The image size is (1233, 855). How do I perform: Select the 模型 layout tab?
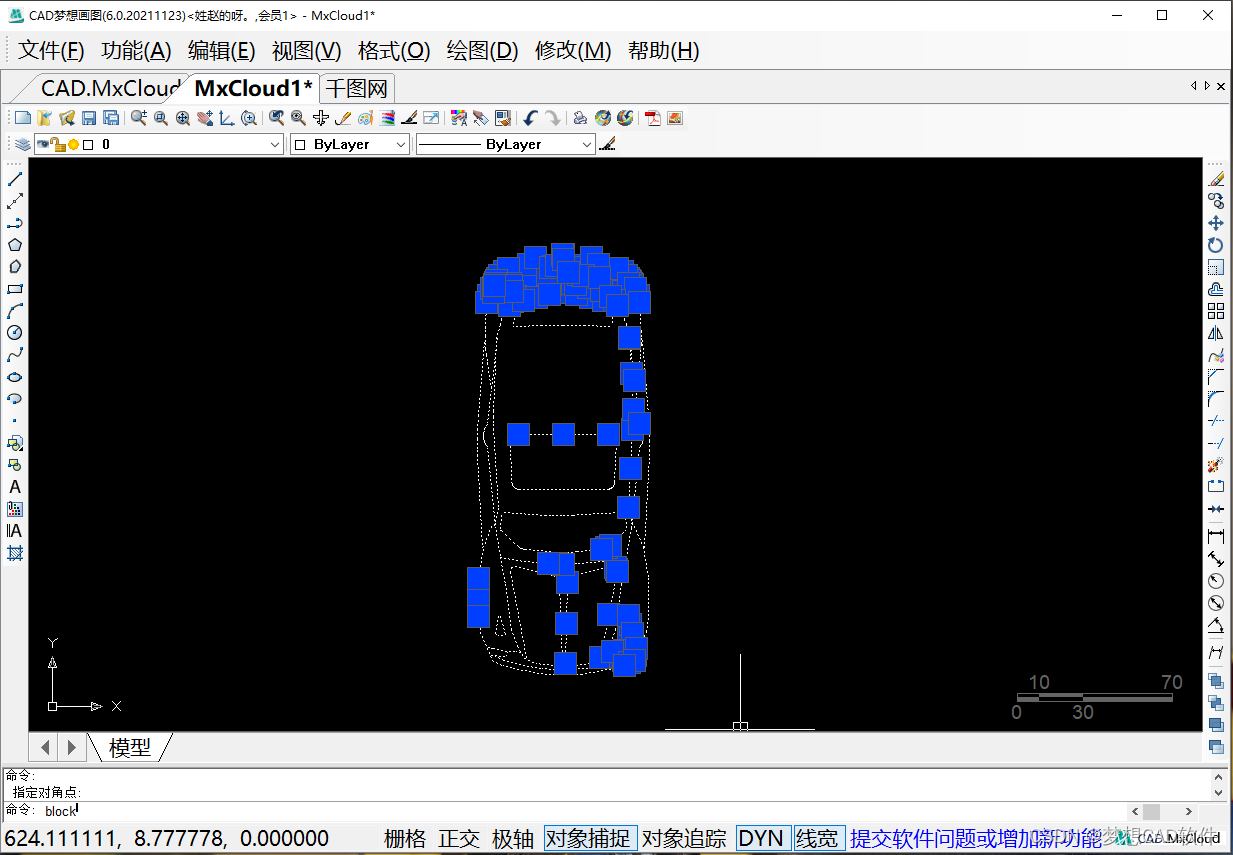click(x=130, y=747)
